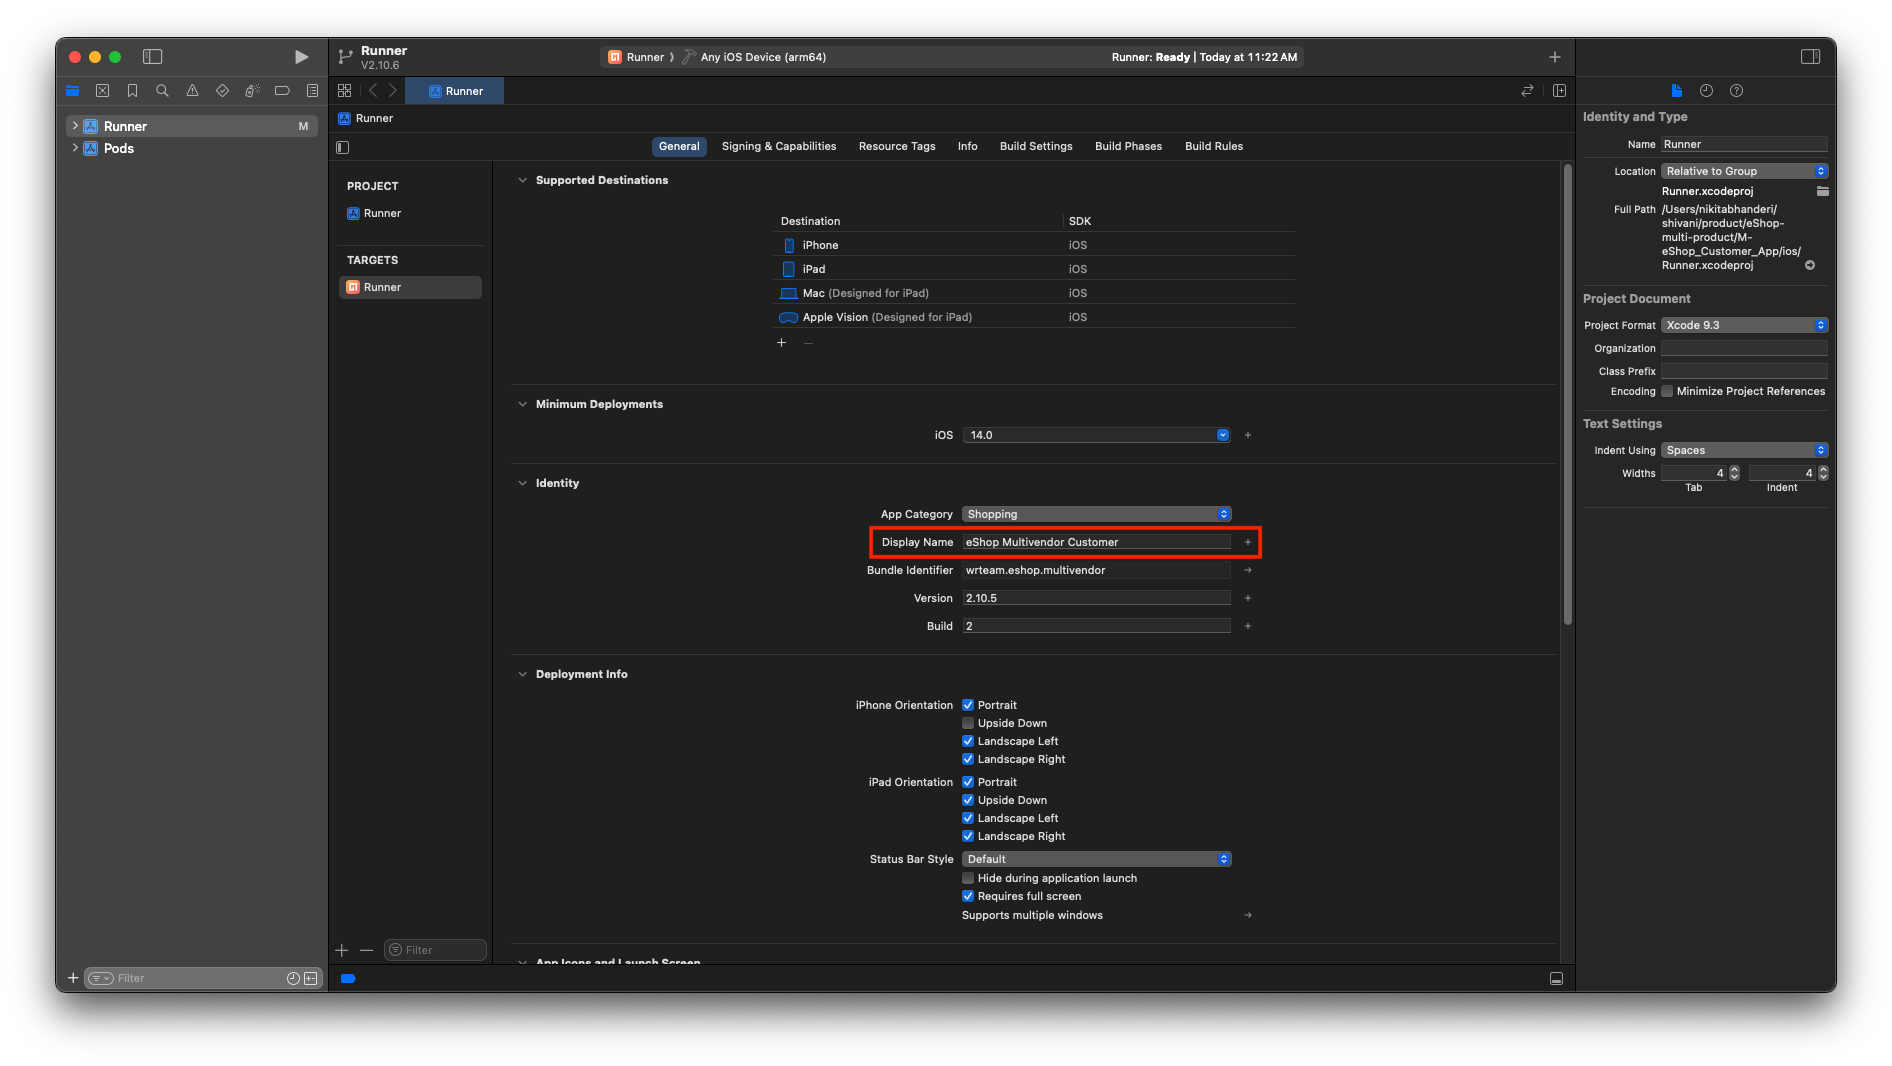Add an editor on the right
The height and width of the screenshot is (1066, 1892).
pos(1559,91)
